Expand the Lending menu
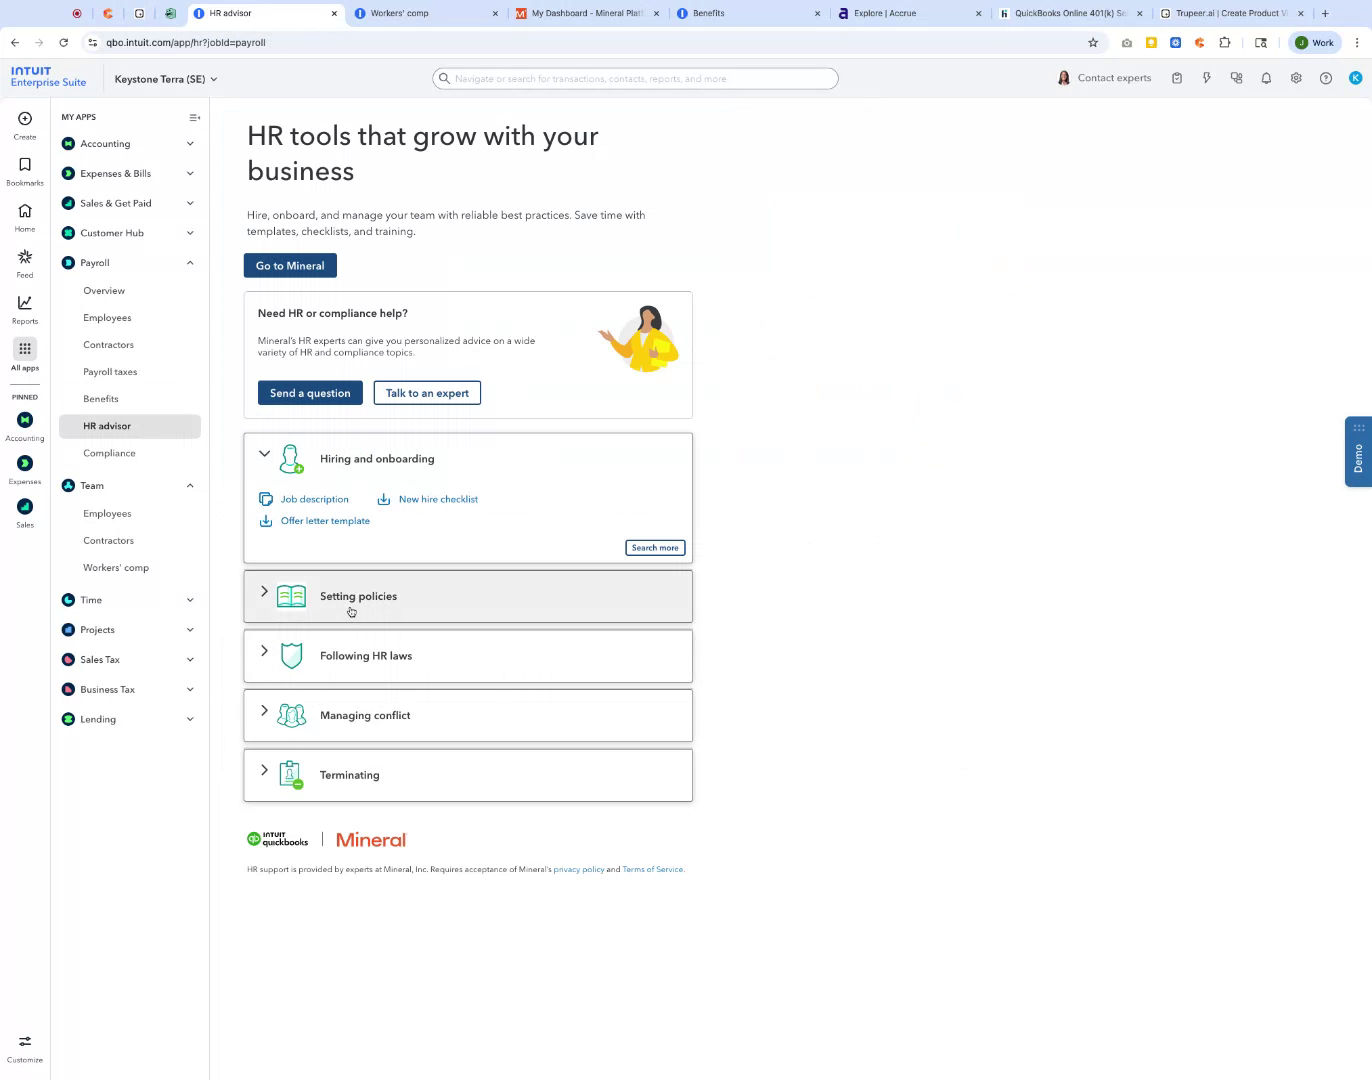This screenshot has width=1372, height=1080. click(190, 719)
